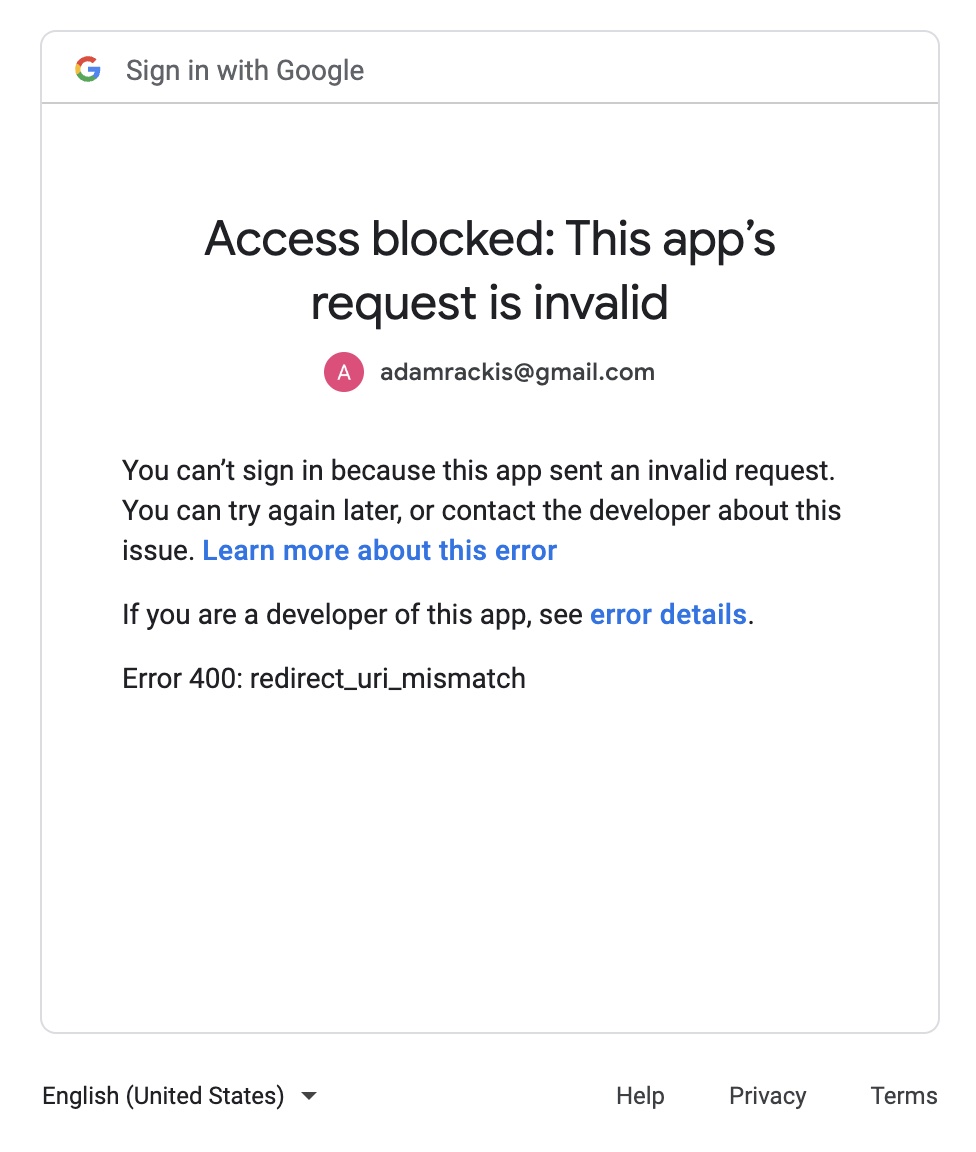Screen dimensions: 976x1152
Task: Open "Learn more about this error" link
Action: click(379, 550)
